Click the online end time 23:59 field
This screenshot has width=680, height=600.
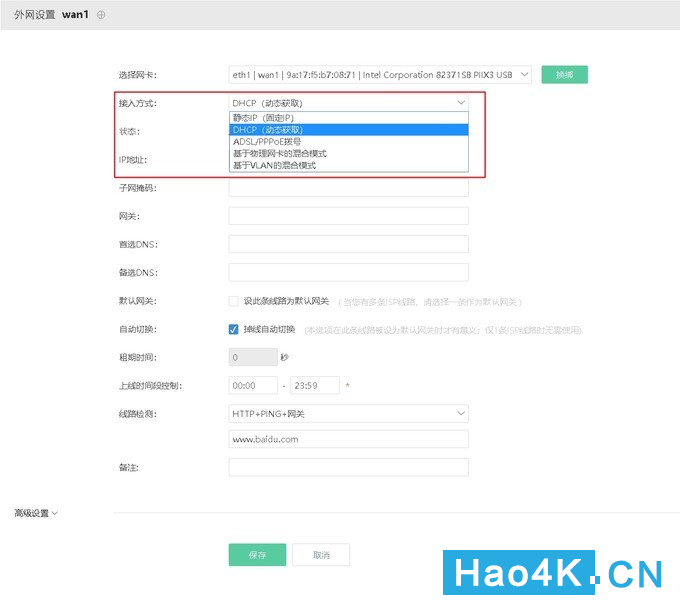[315, 385]
